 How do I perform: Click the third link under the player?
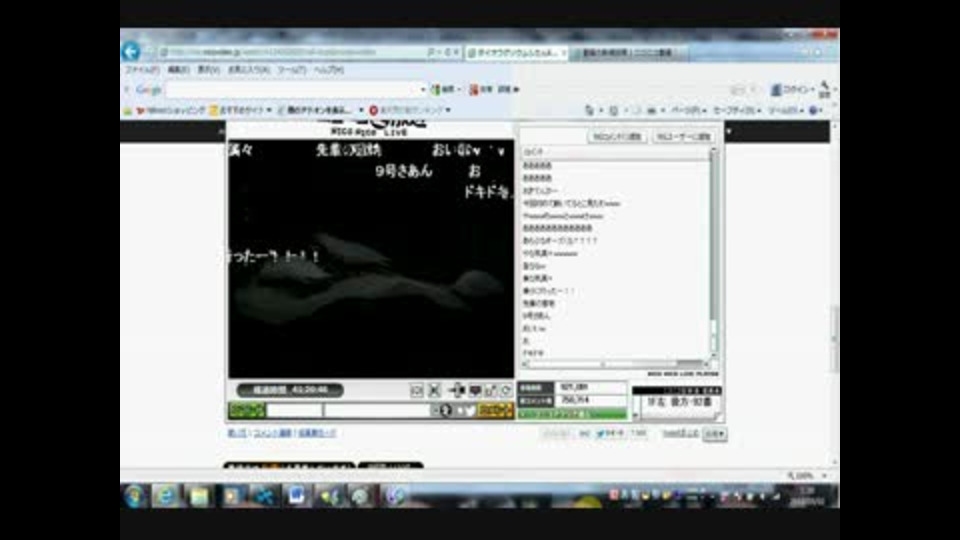click(x=317, y=433)
